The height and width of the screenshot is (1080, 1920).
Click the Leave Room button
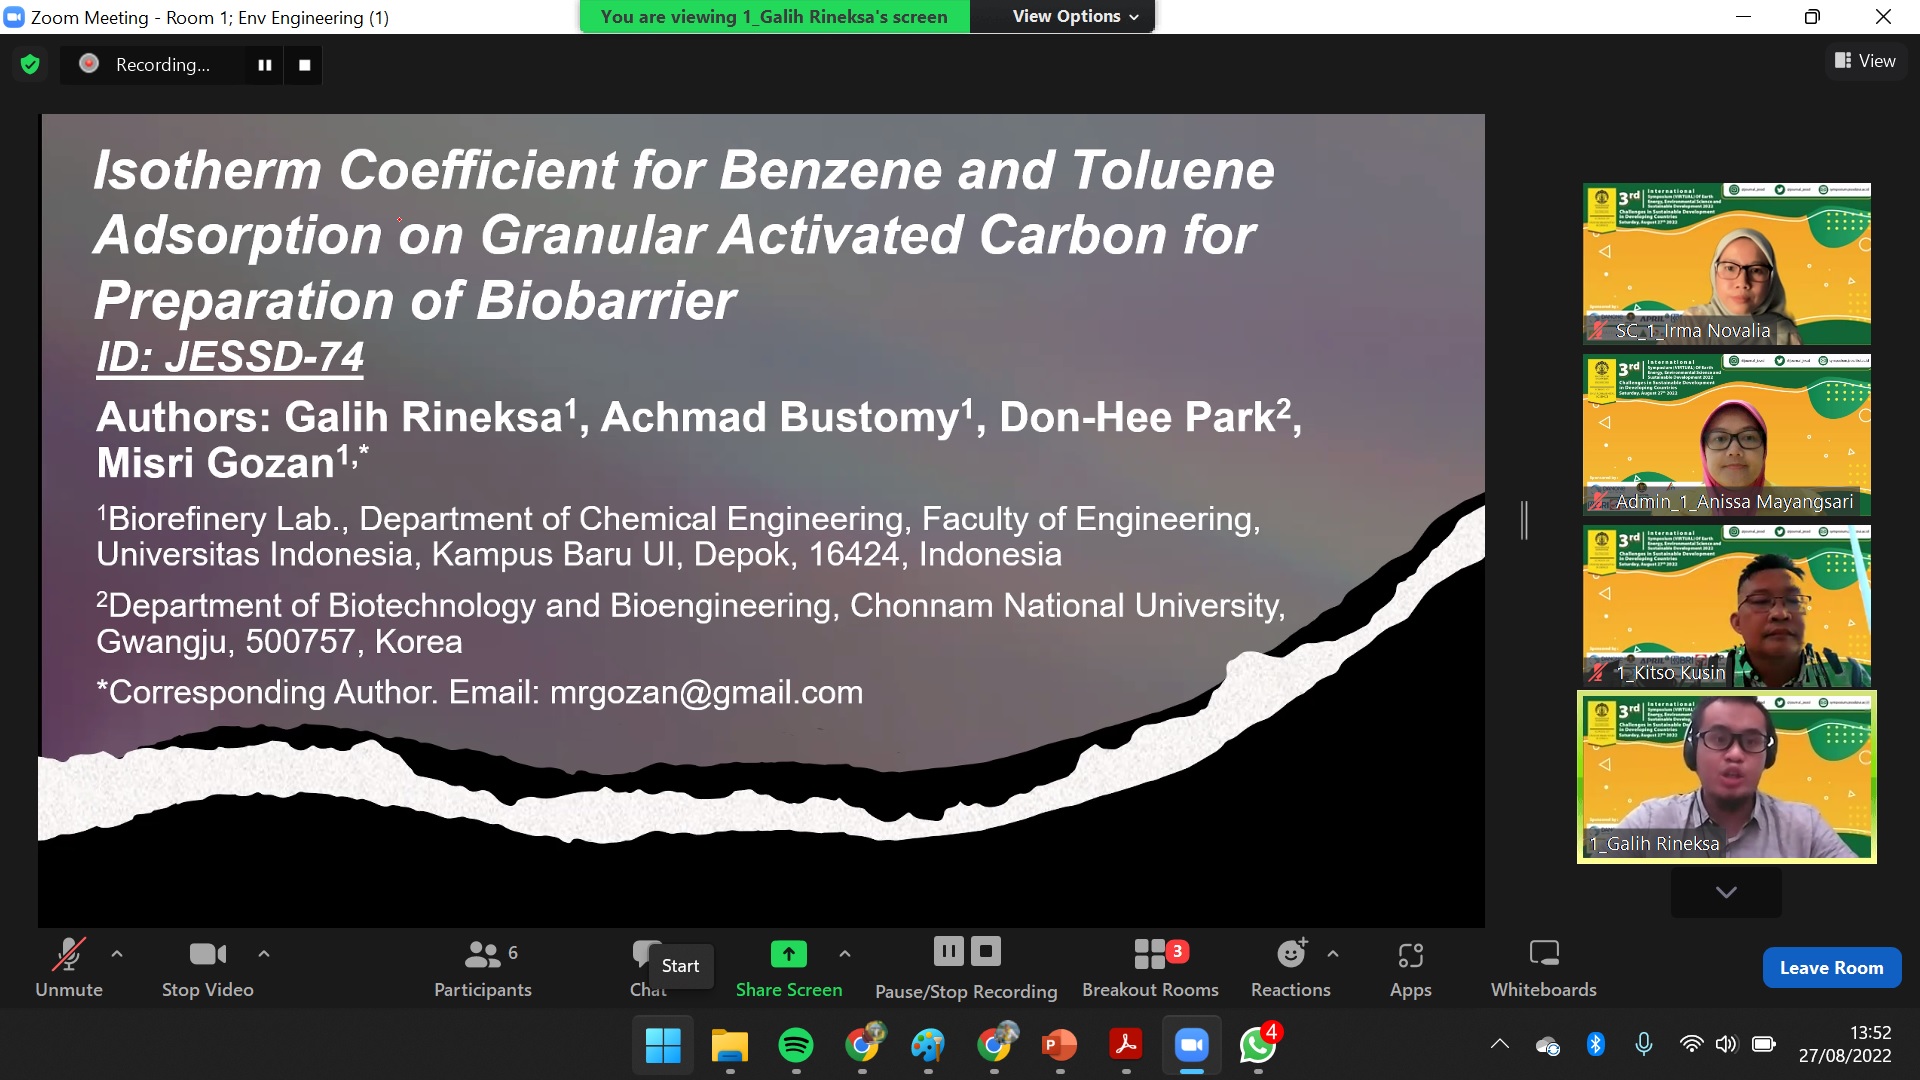[x=1831, y=967]
